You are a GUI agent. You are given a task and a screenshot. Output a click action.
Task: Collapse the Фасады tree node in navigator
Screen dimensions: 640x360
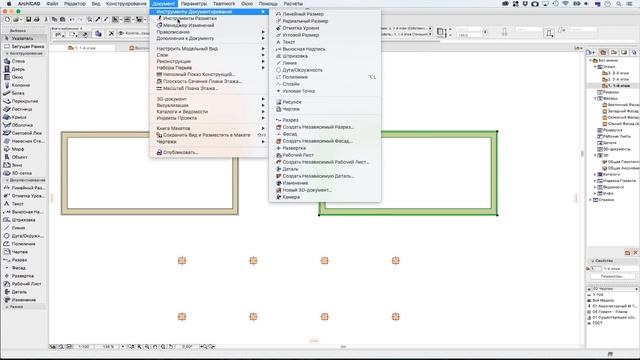click(596, 98)
